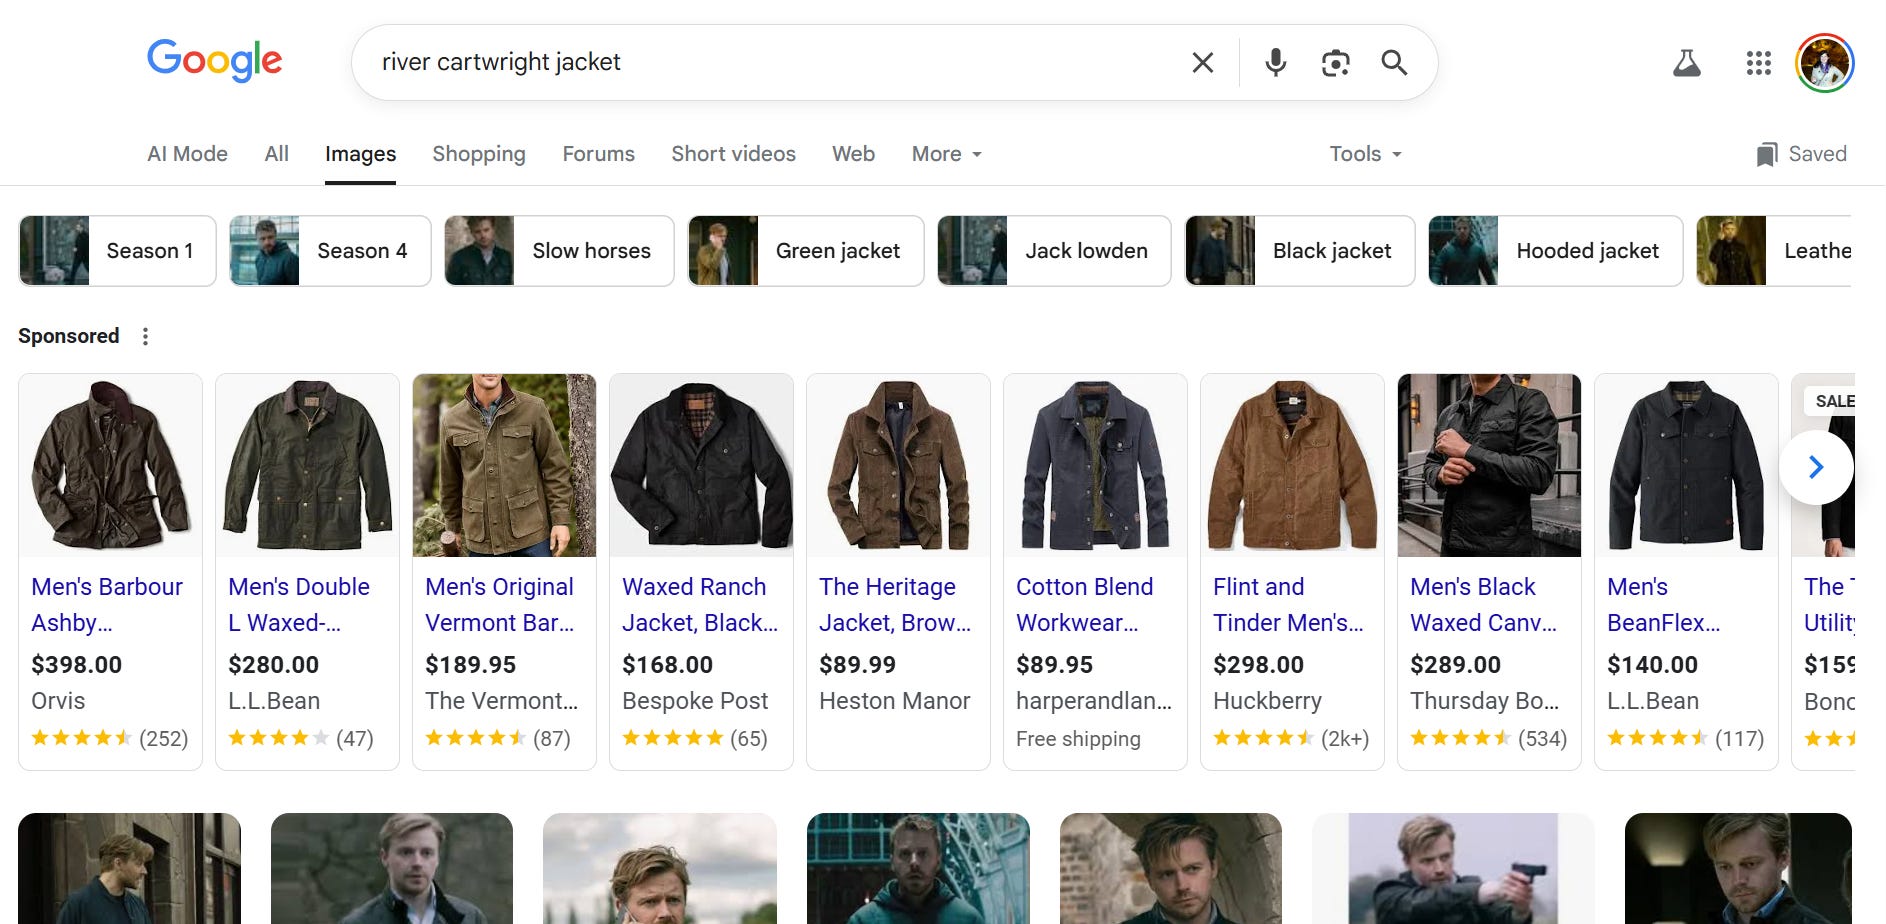Viewport: 1886px width, 924px height.
Task: Select the Images tab
Action: coord(360,154)
